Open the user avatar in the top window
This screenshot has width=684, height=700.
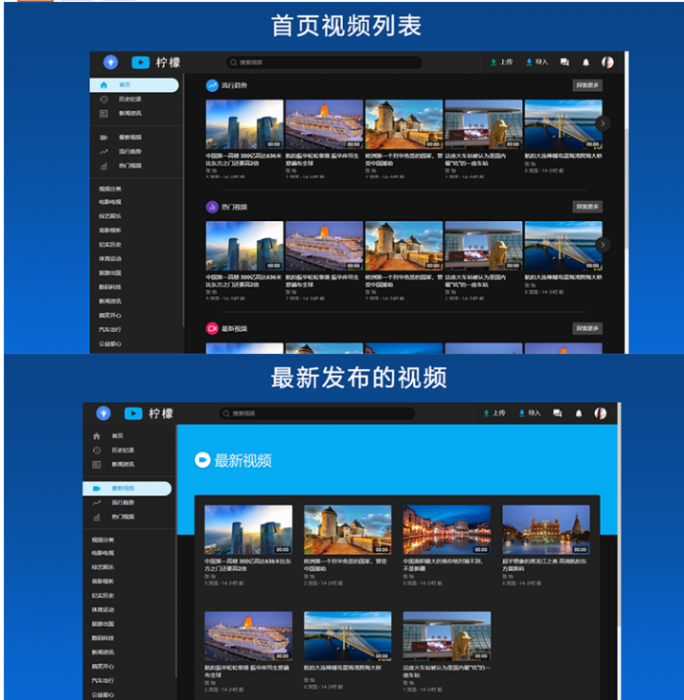coord(607,62)
